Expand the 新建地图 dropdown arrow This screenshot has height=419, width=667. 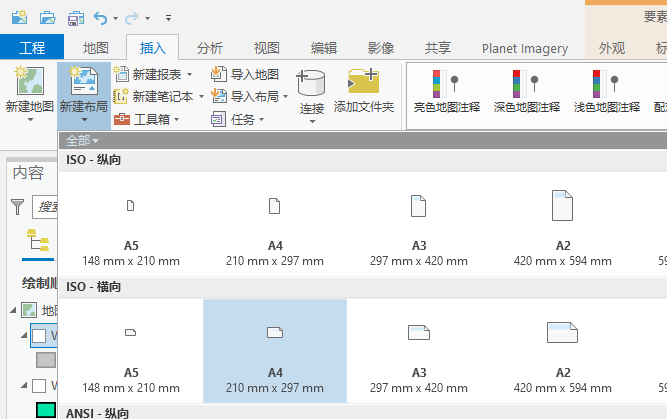30,120
